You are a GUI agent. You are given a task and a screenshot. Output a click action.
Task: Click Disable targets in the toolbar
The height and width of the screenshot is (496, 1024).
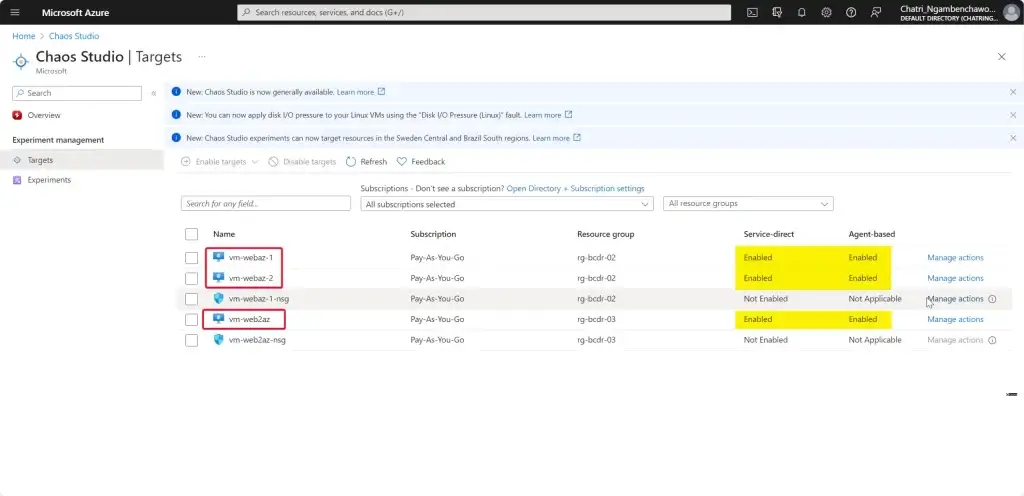tap(302, 162)
